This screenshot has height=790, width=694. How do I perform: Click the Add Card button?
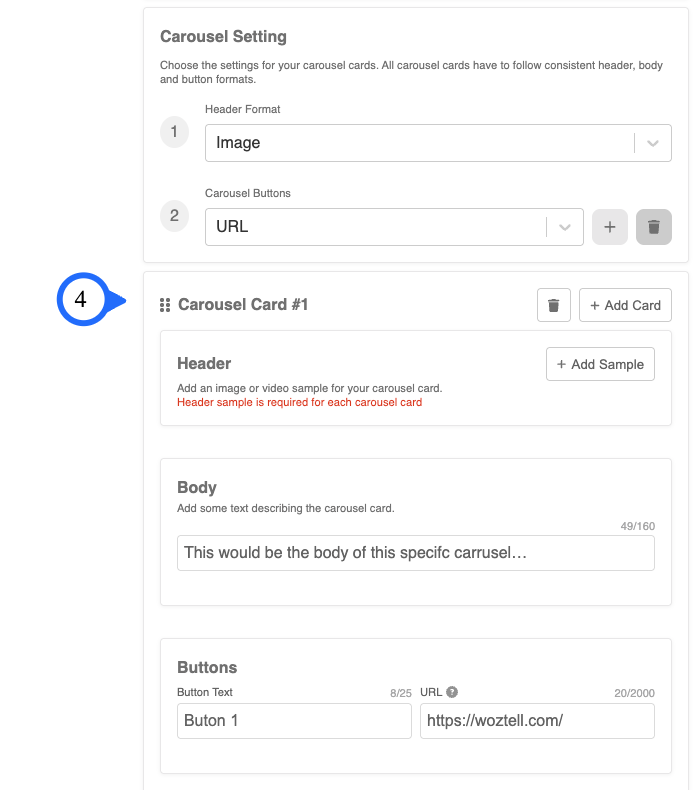point(625,305)
